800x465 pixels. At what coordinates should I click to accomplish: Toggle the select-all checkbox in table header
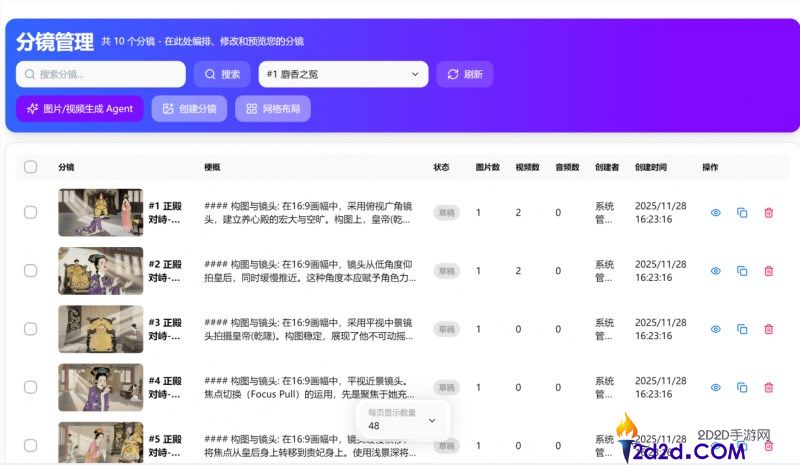31,167
